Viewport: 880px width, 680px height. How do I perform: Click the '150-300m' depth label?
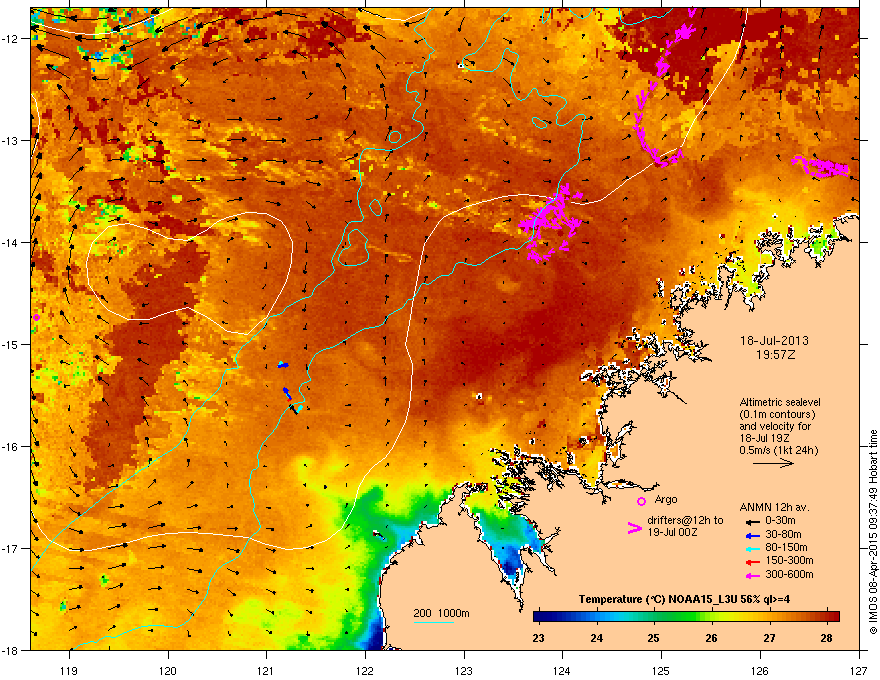point(789,560)
